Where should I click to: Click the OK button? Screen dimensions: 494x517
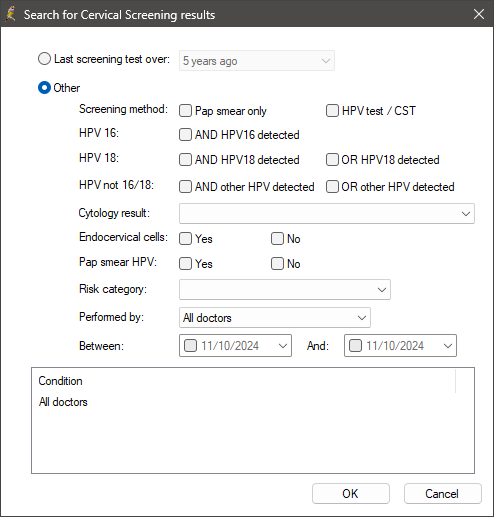pos(351,494)
